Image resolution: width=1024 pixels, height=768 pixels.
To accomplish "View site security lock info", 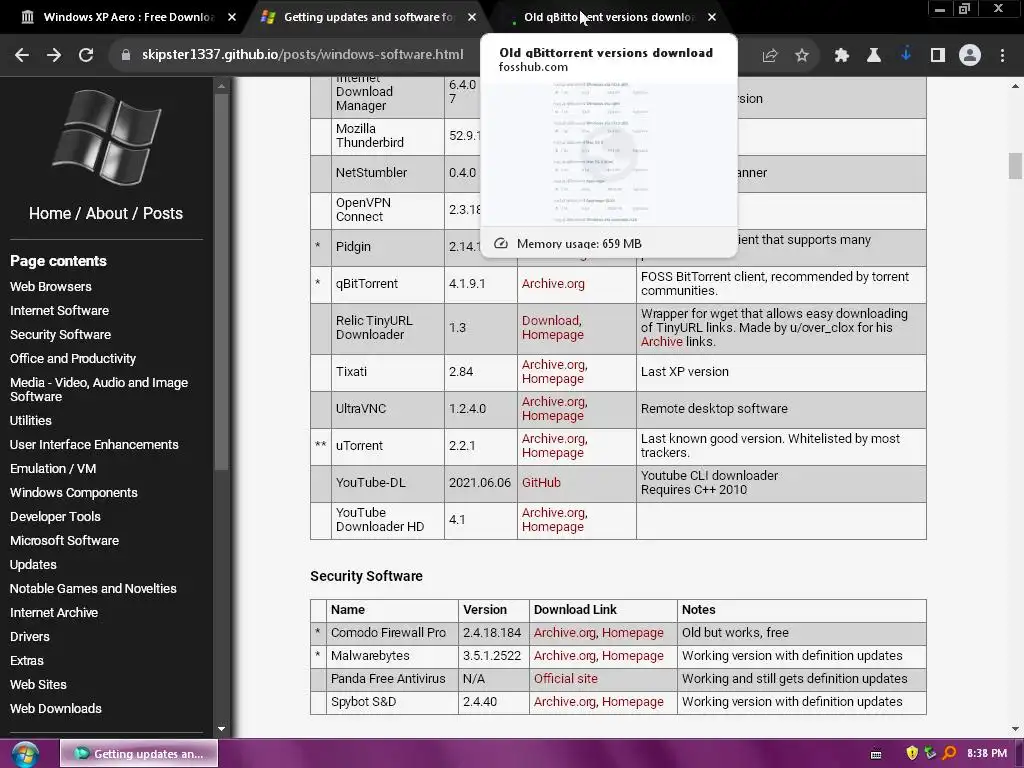I will 126,55.
